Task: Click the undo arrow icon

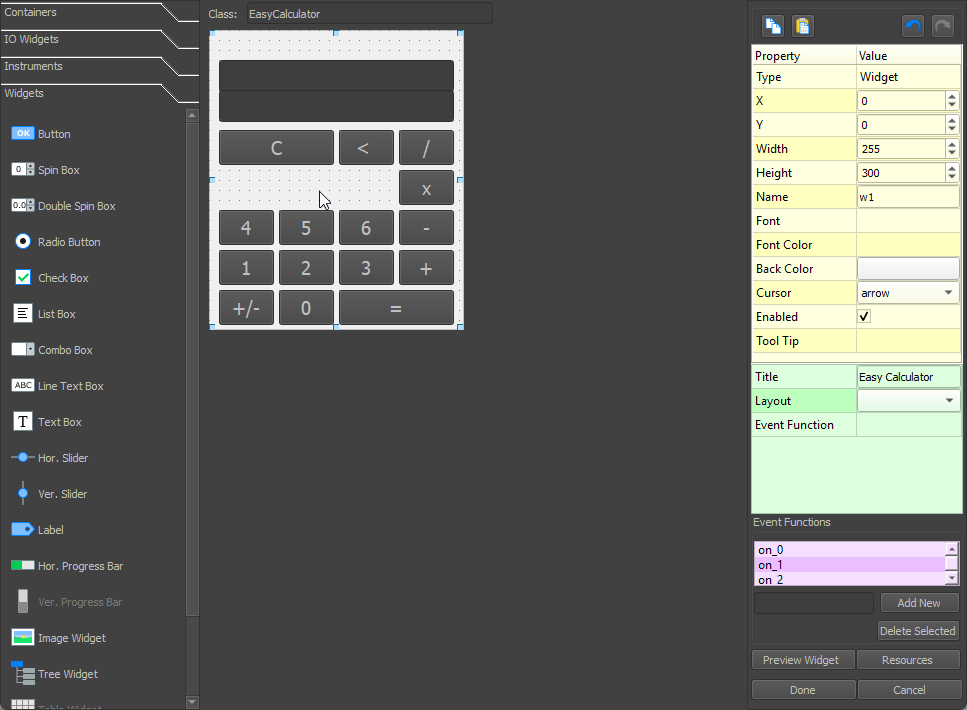Action: [912, 25]
